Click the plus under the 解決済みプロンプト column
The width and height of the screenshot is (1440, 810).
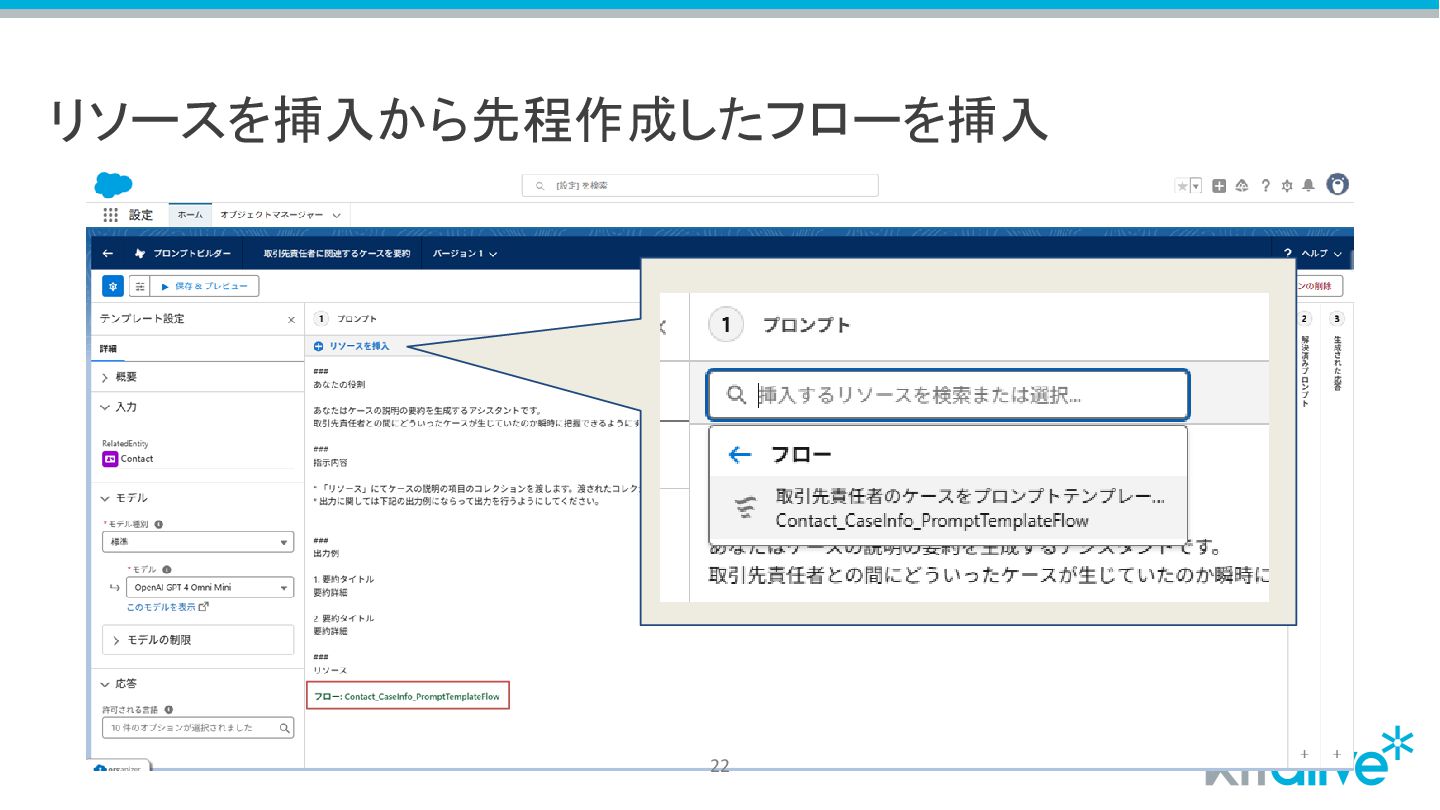pos(1304,753)
